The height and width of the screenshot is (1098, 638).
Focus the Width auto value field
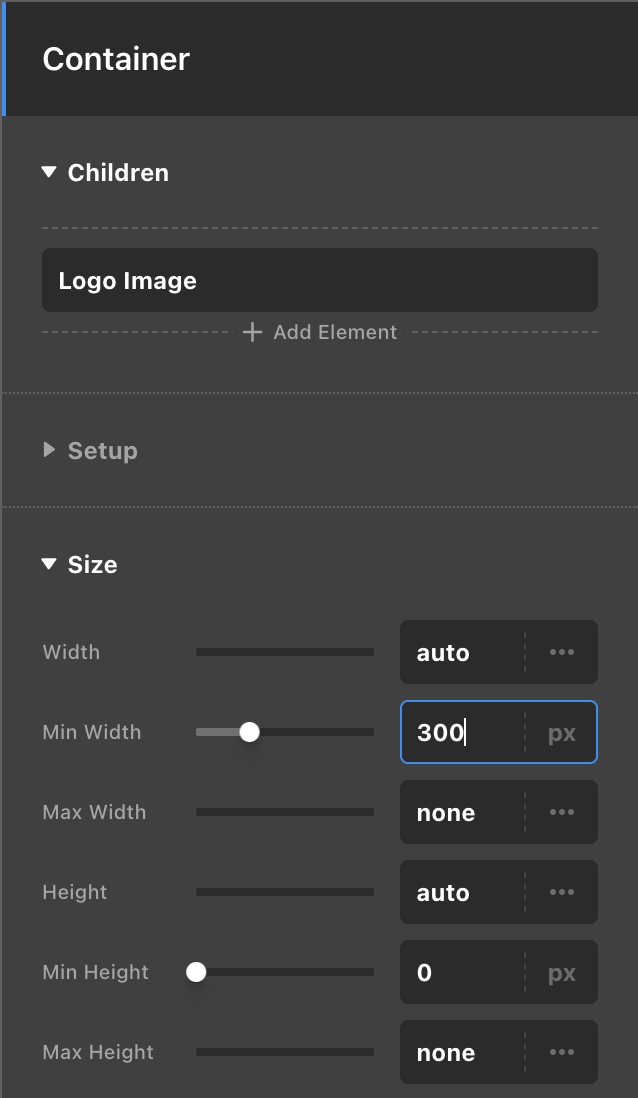462,652
